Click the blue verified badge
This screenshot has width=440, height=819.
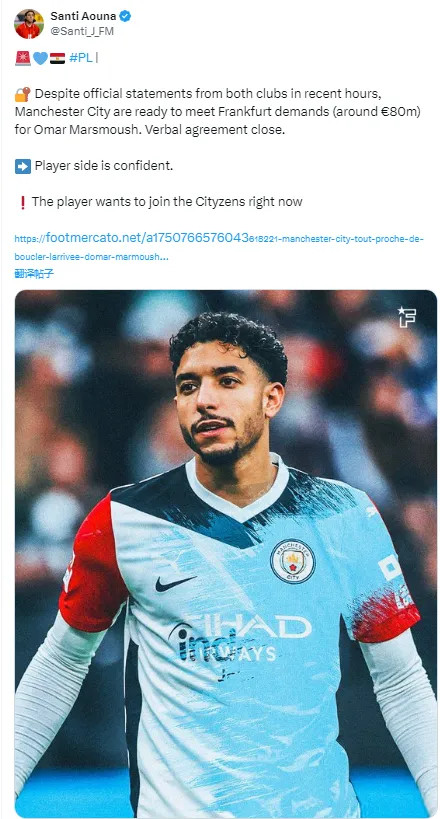click(125, 16)
